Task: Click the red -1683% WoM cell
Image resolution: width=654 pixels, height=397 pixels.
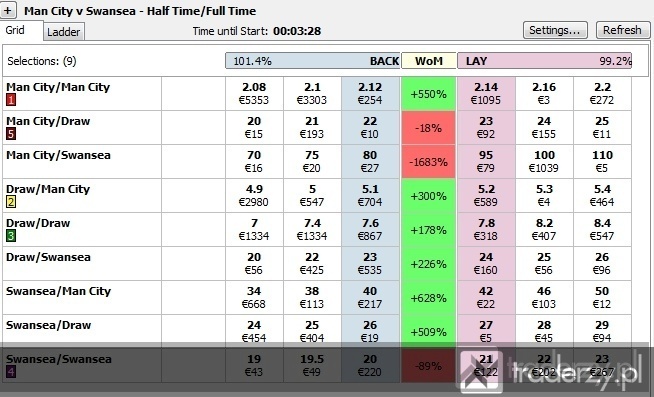Action: [x=428, y=162]
